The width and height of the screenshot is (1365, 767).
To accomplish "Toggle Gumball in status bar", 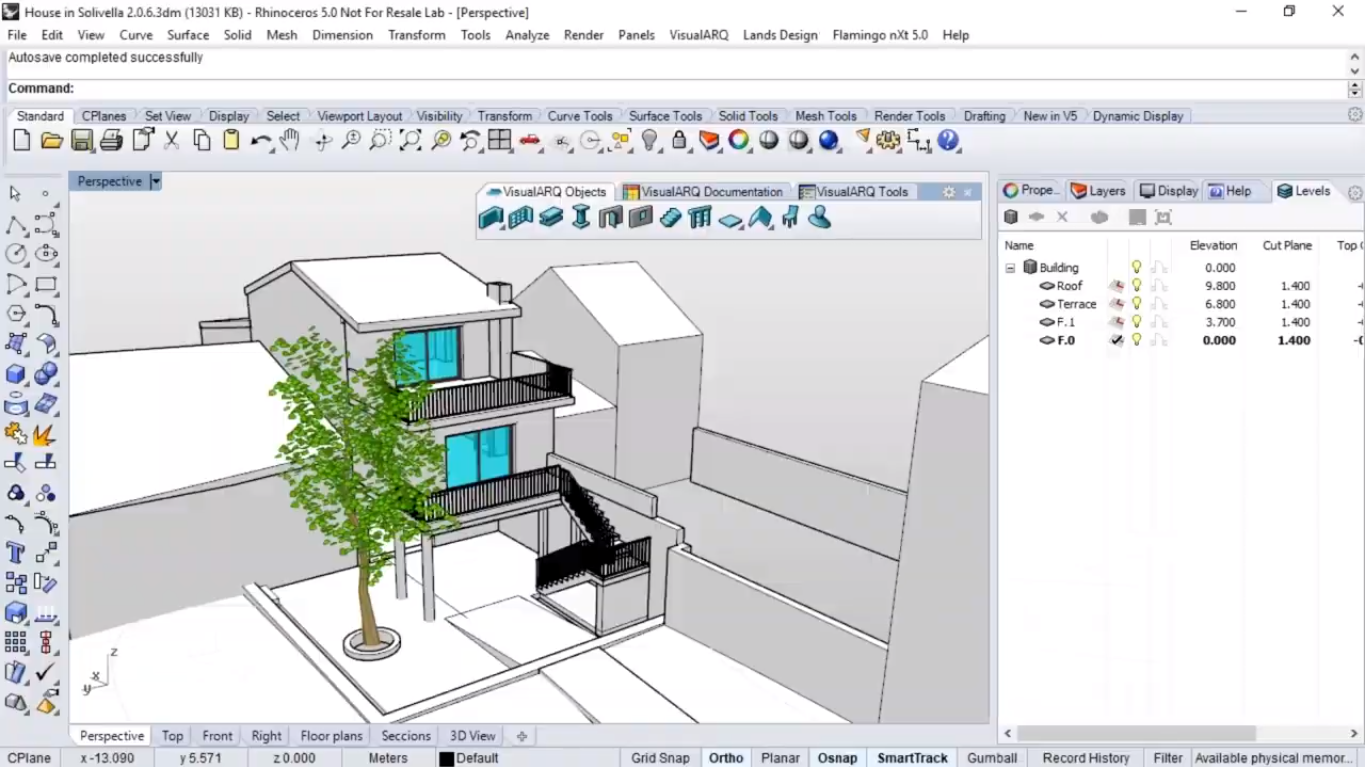I will pyautogui.click(x=992, y=758).
